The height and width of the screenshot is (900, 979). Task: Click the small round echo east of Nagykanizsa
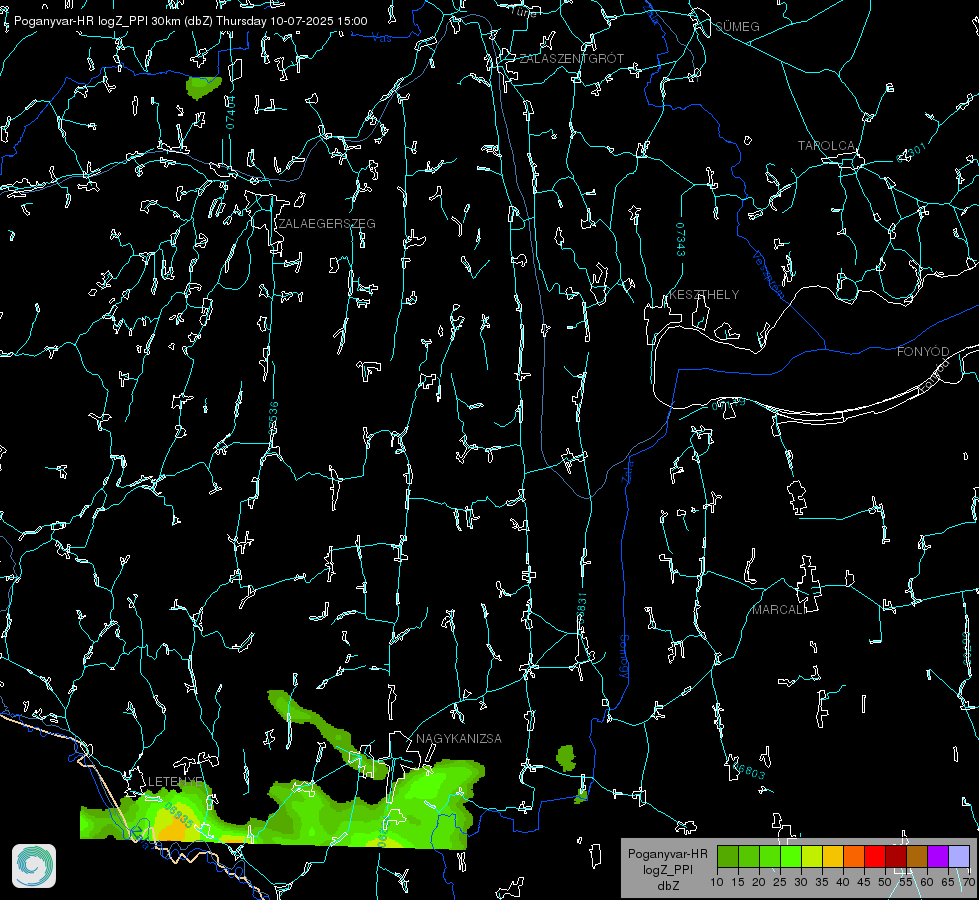[x=566, y=758]
